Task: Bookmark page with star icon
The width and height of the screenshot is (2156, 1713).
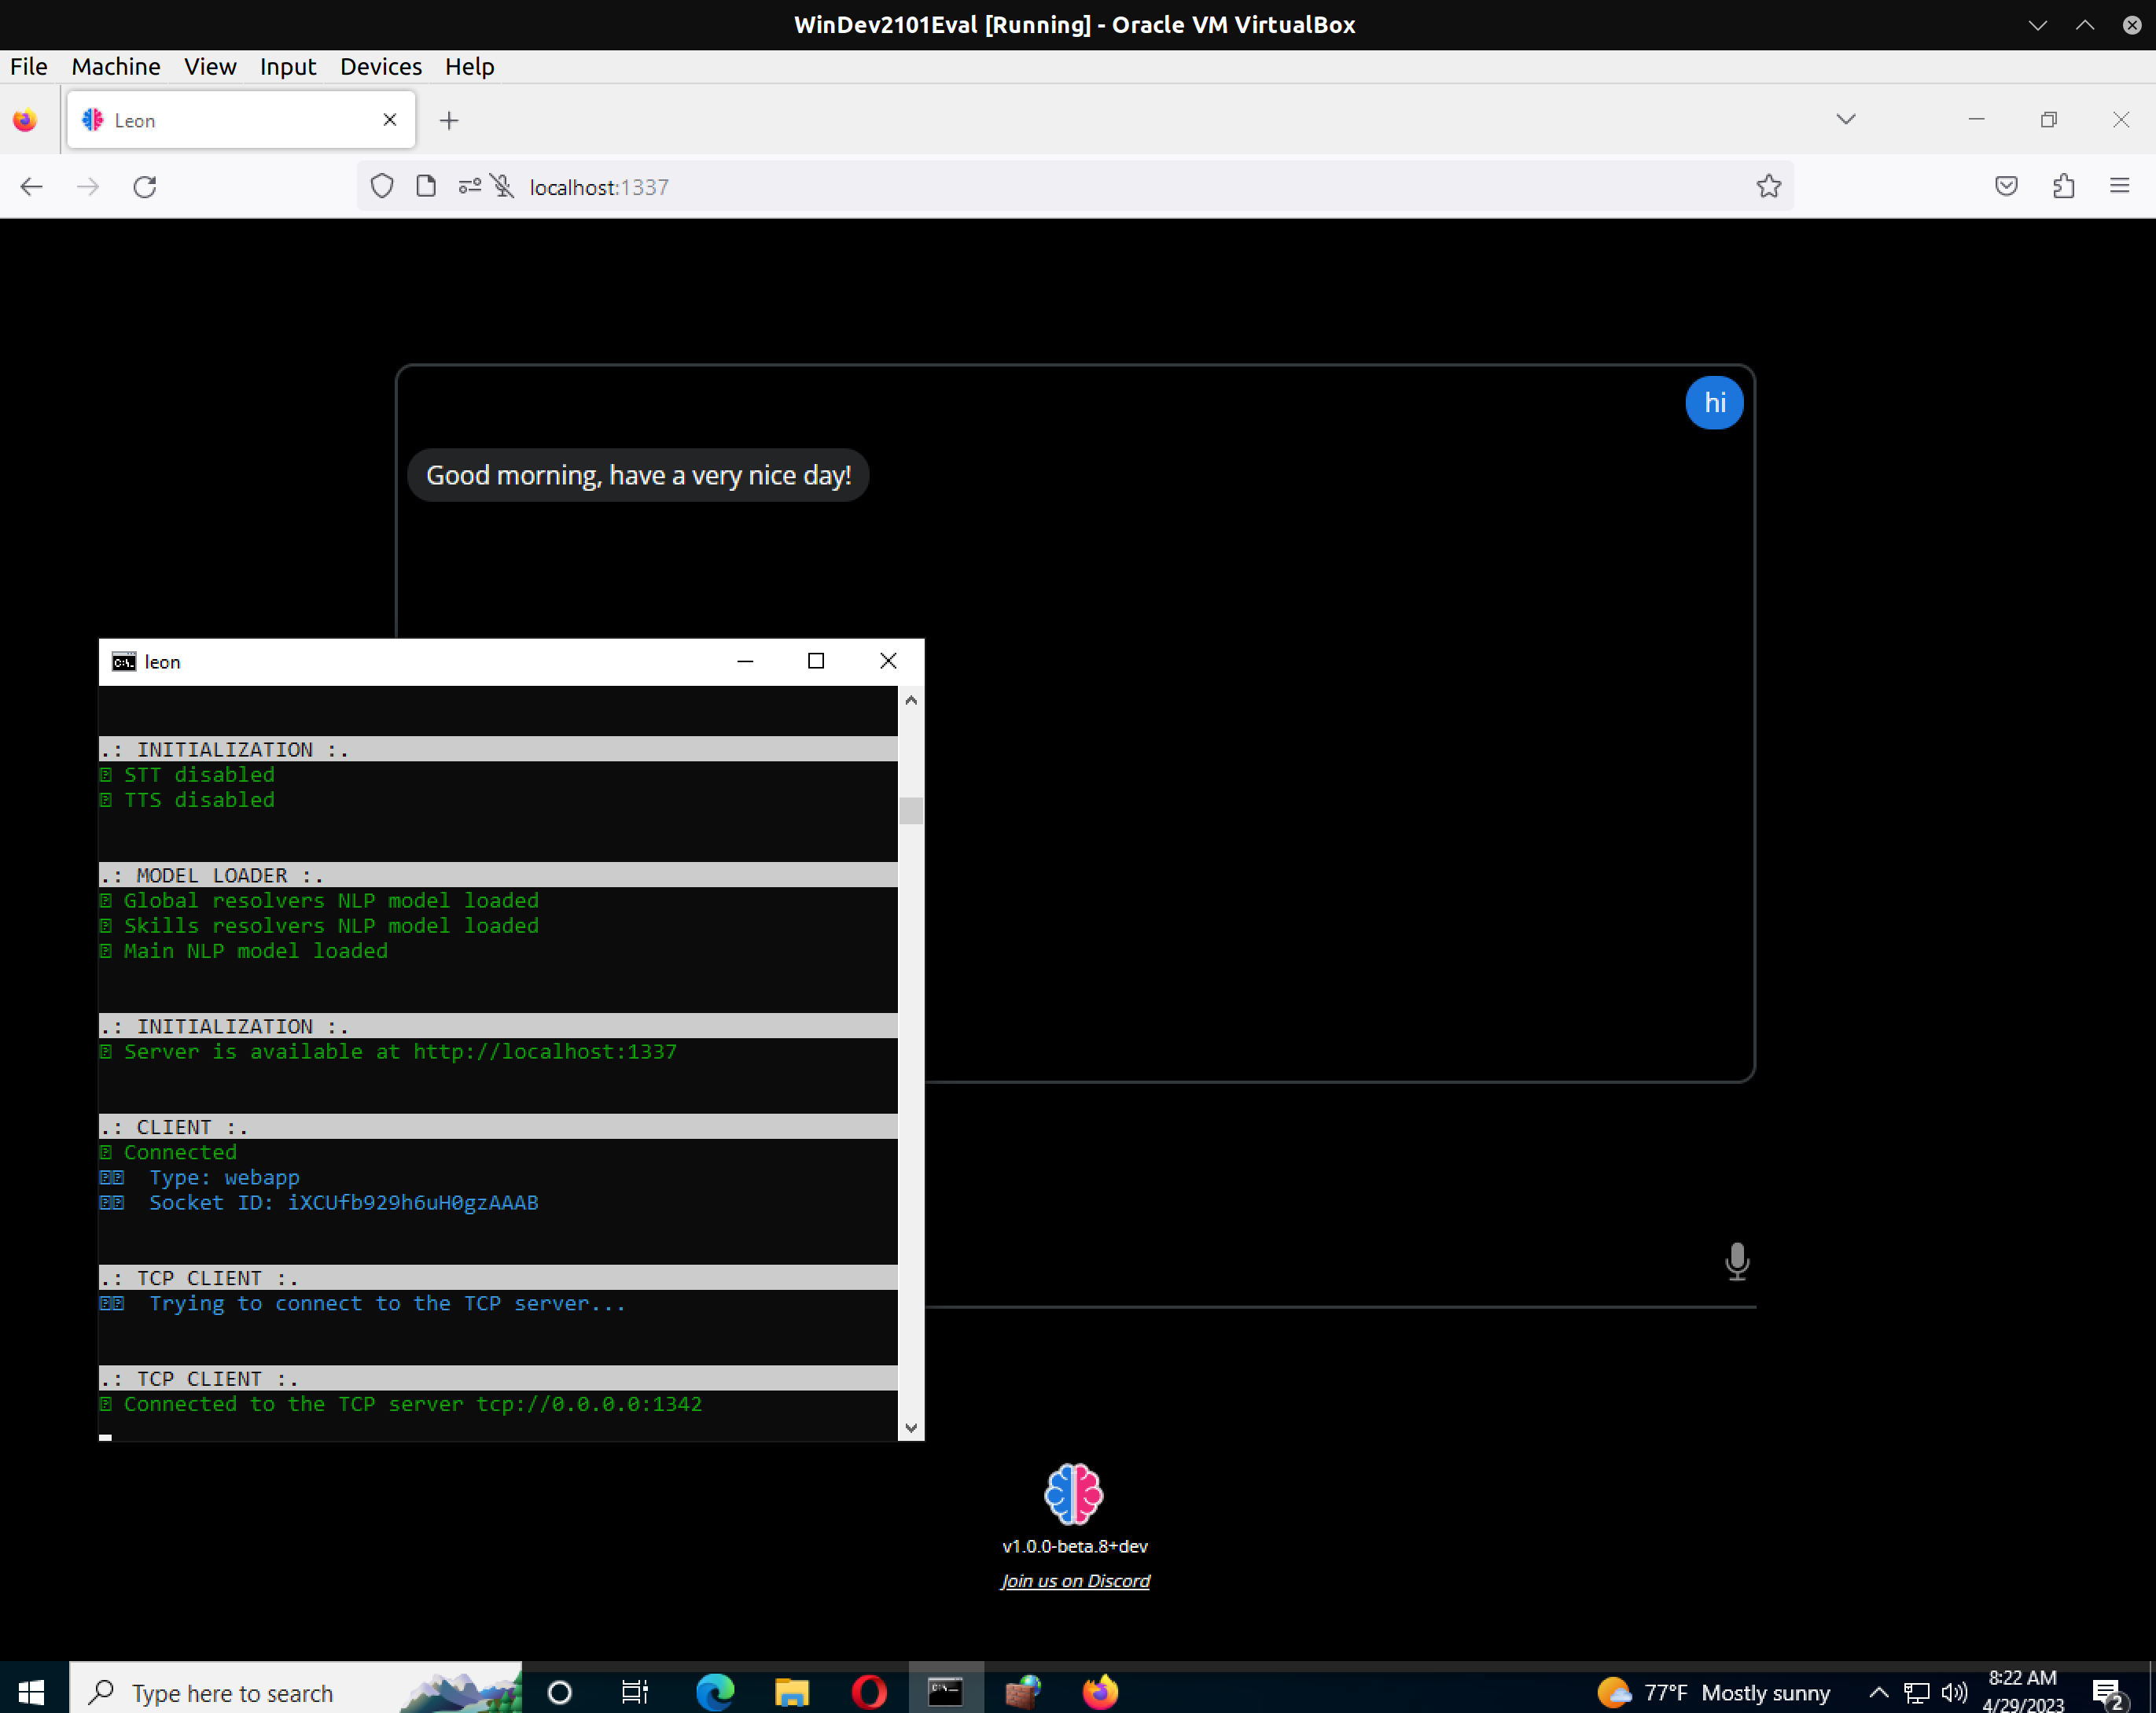Action: (x=1768, y=187)
